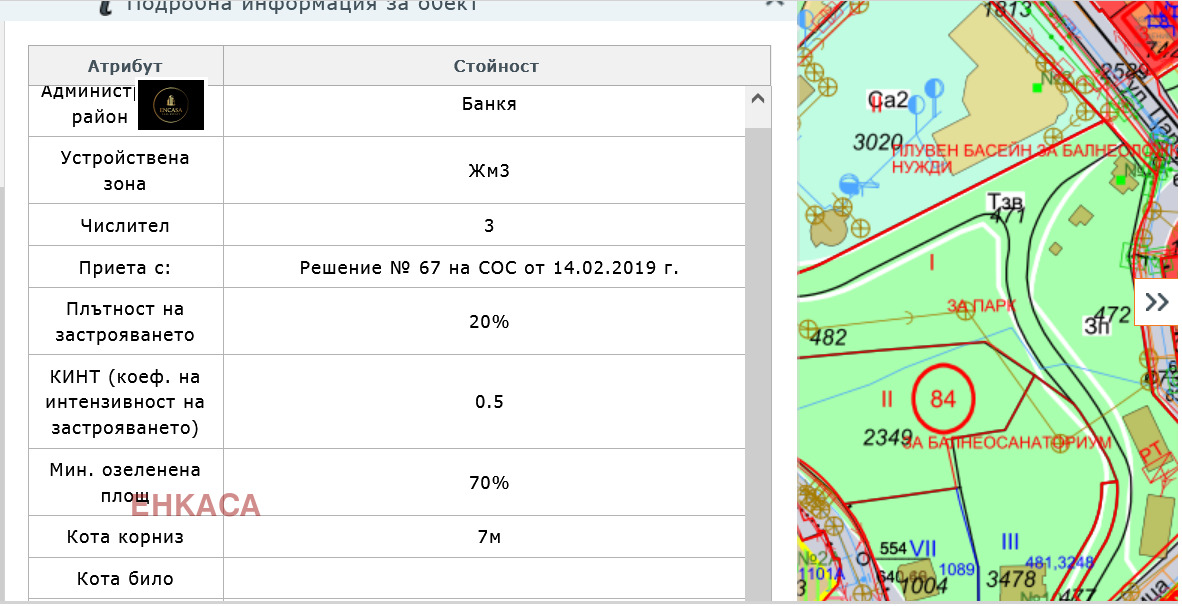Click the 'Атрибут' column header
The image size is (1182, 606).
tap(125, 65)
